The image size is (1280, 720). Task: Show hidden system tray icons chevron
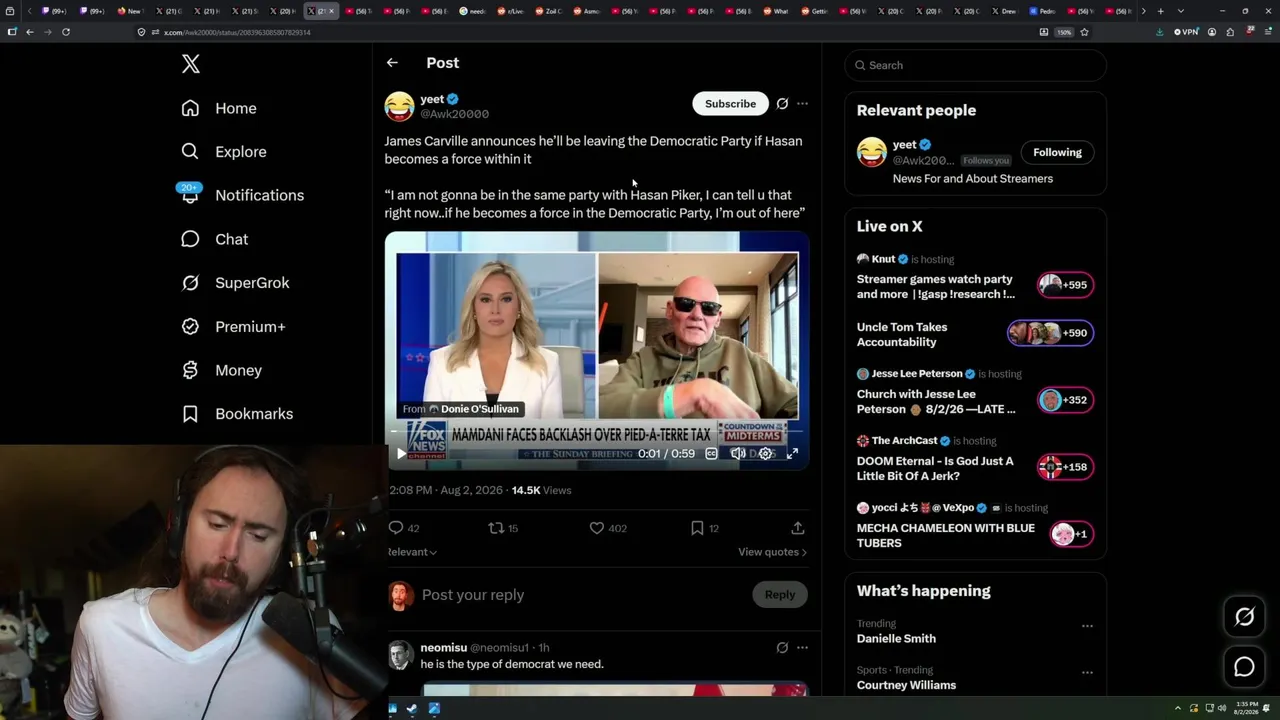1177,708
